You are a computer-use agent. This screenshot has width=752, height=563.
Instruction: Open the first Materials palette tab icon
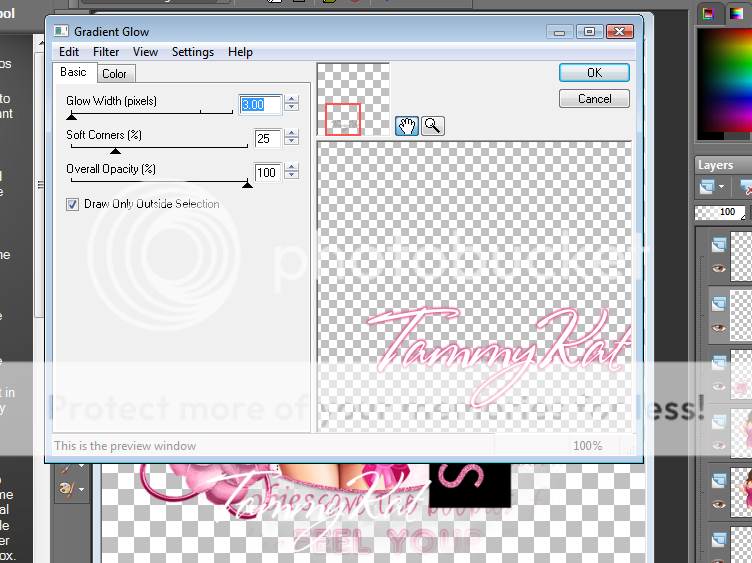click(708, 13)
